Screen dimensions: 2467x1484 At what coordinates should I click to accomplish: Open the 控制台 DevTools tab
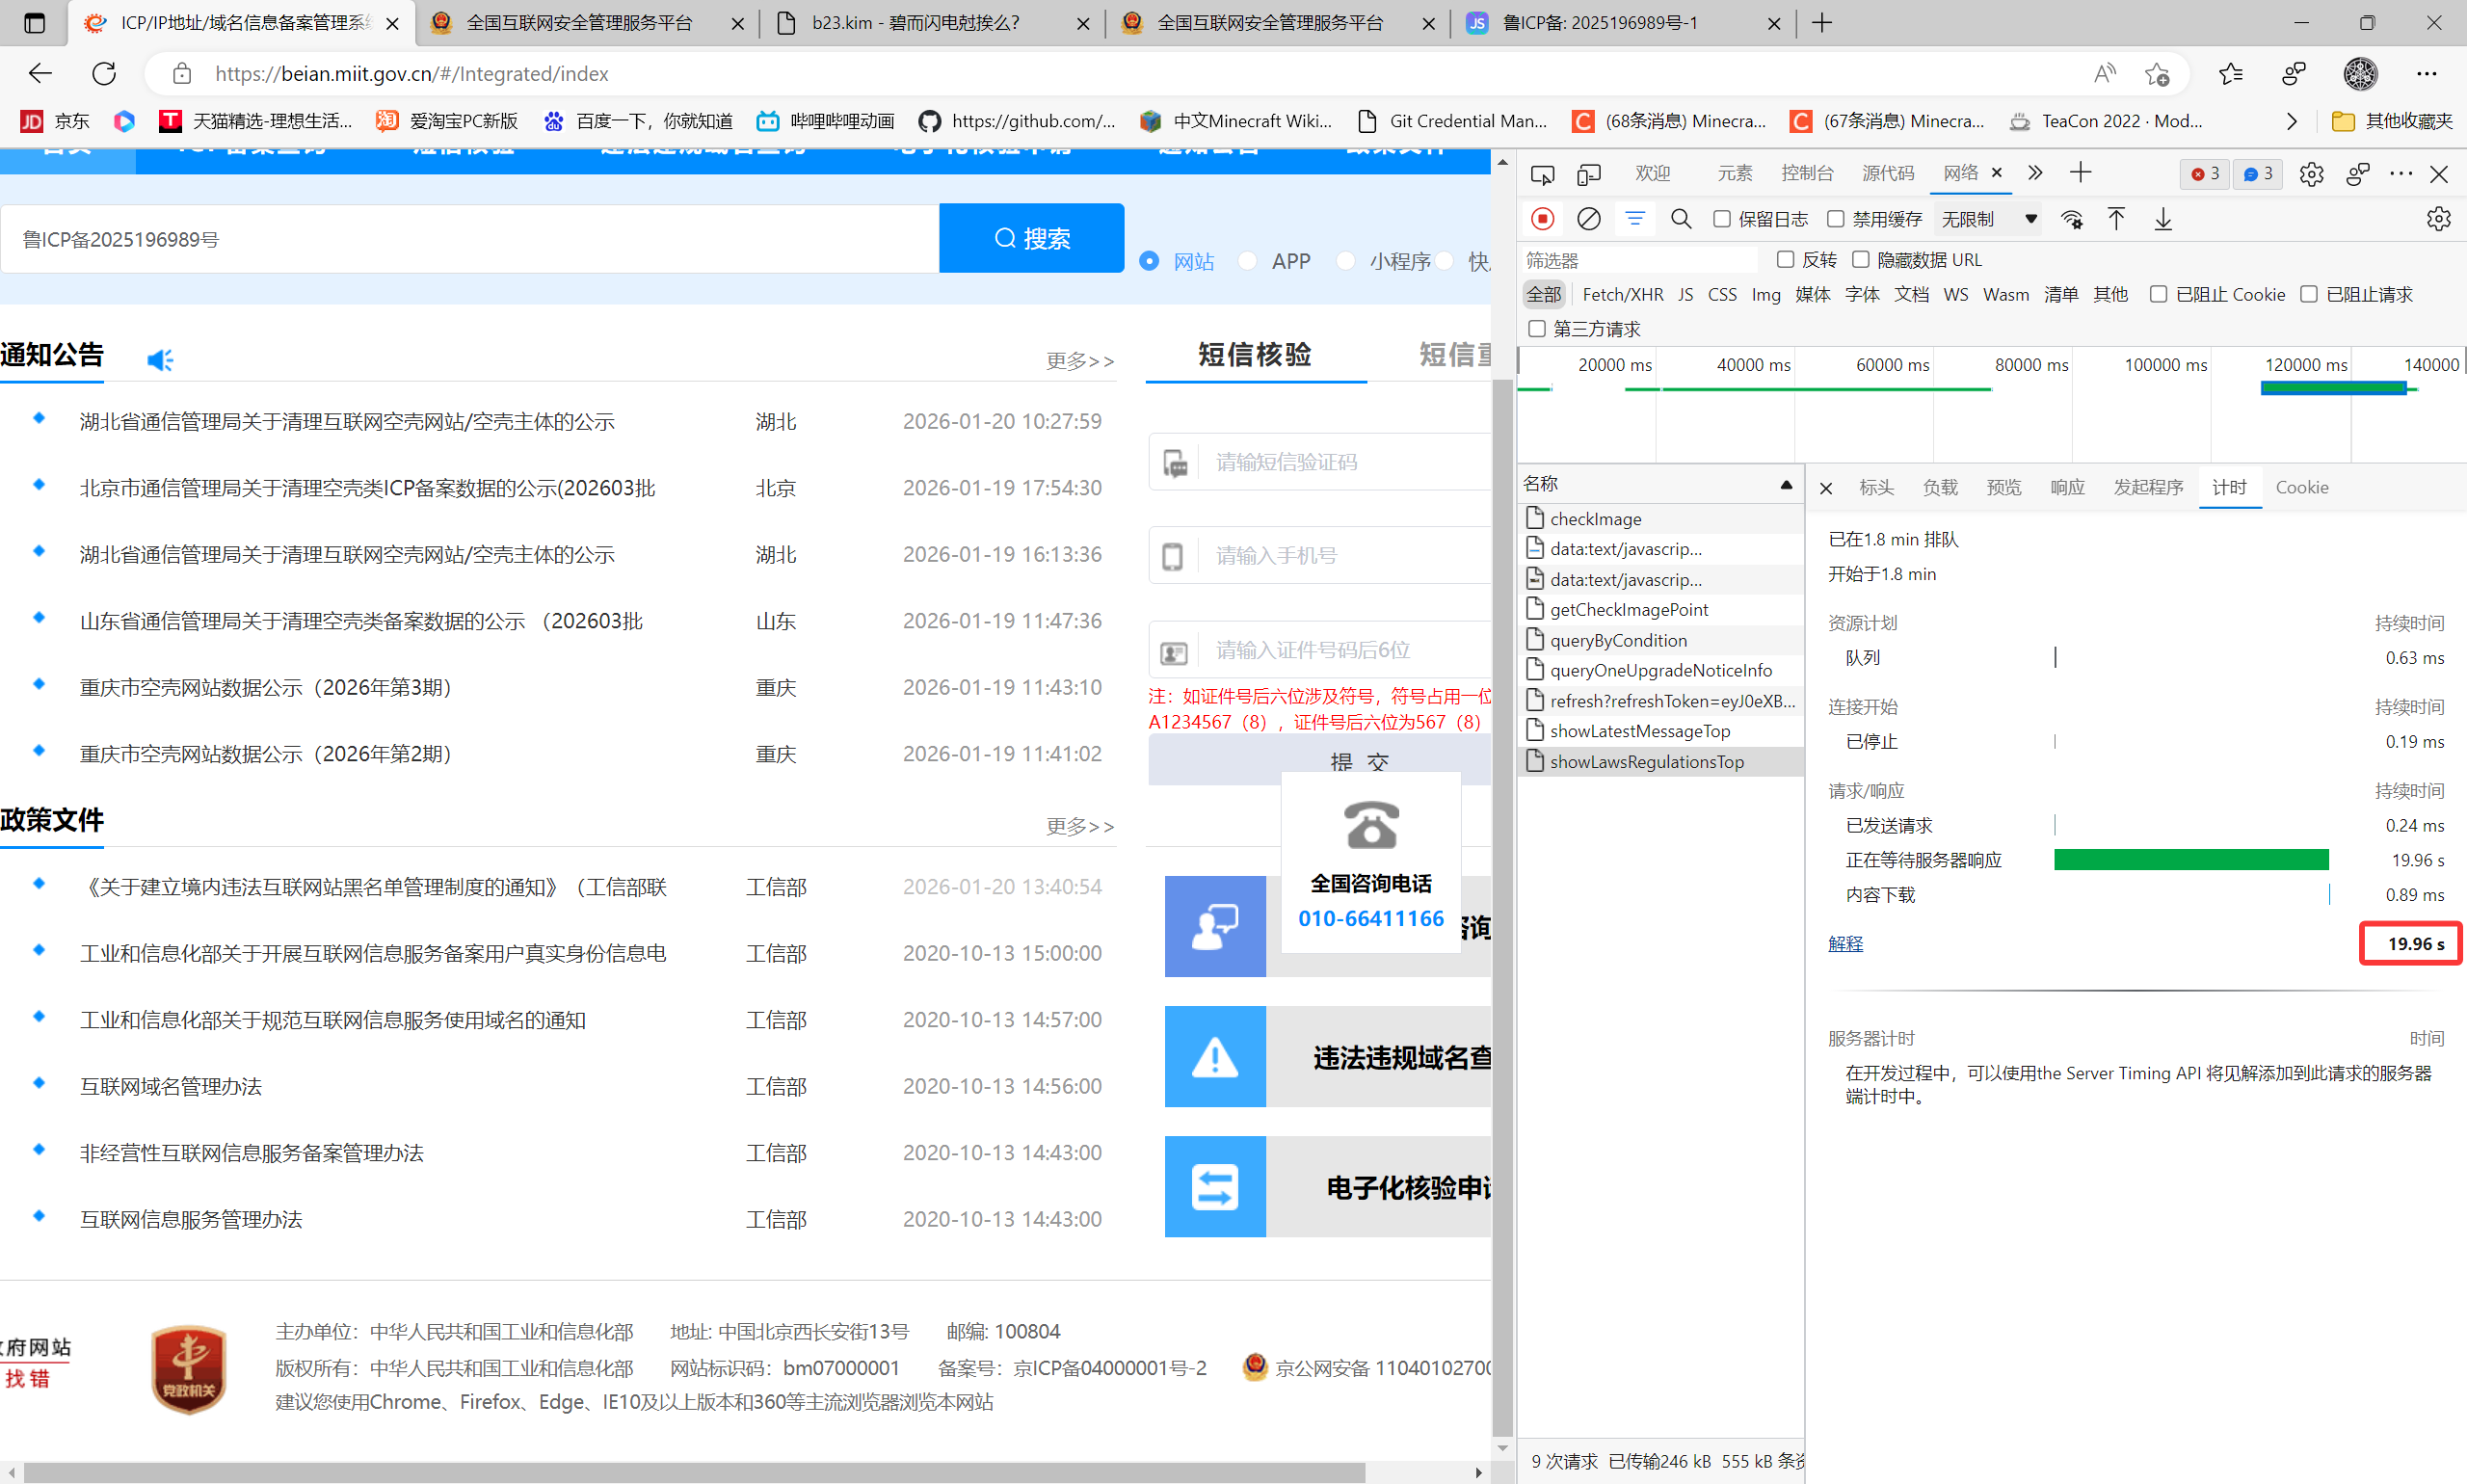[1807, 173]
